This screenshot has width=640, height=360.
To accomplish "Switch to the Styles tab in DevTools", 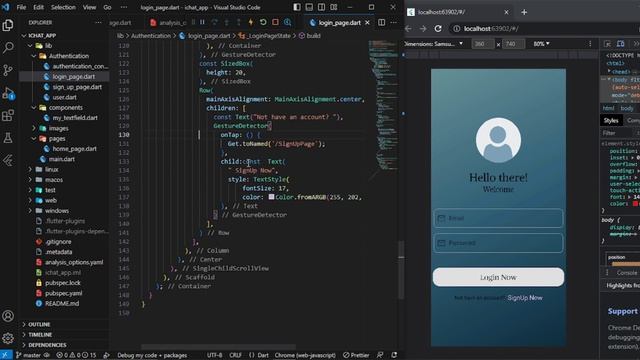I will [611, 120].
